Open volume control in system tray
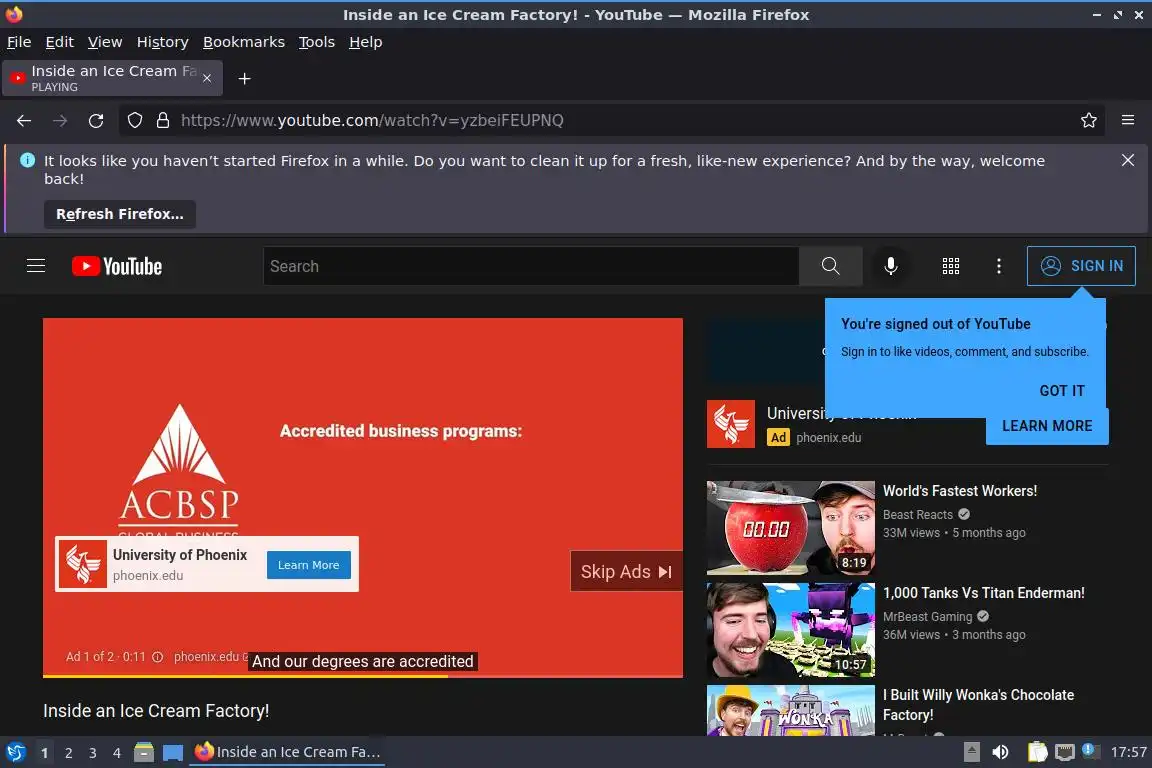 click(1000, 753)
